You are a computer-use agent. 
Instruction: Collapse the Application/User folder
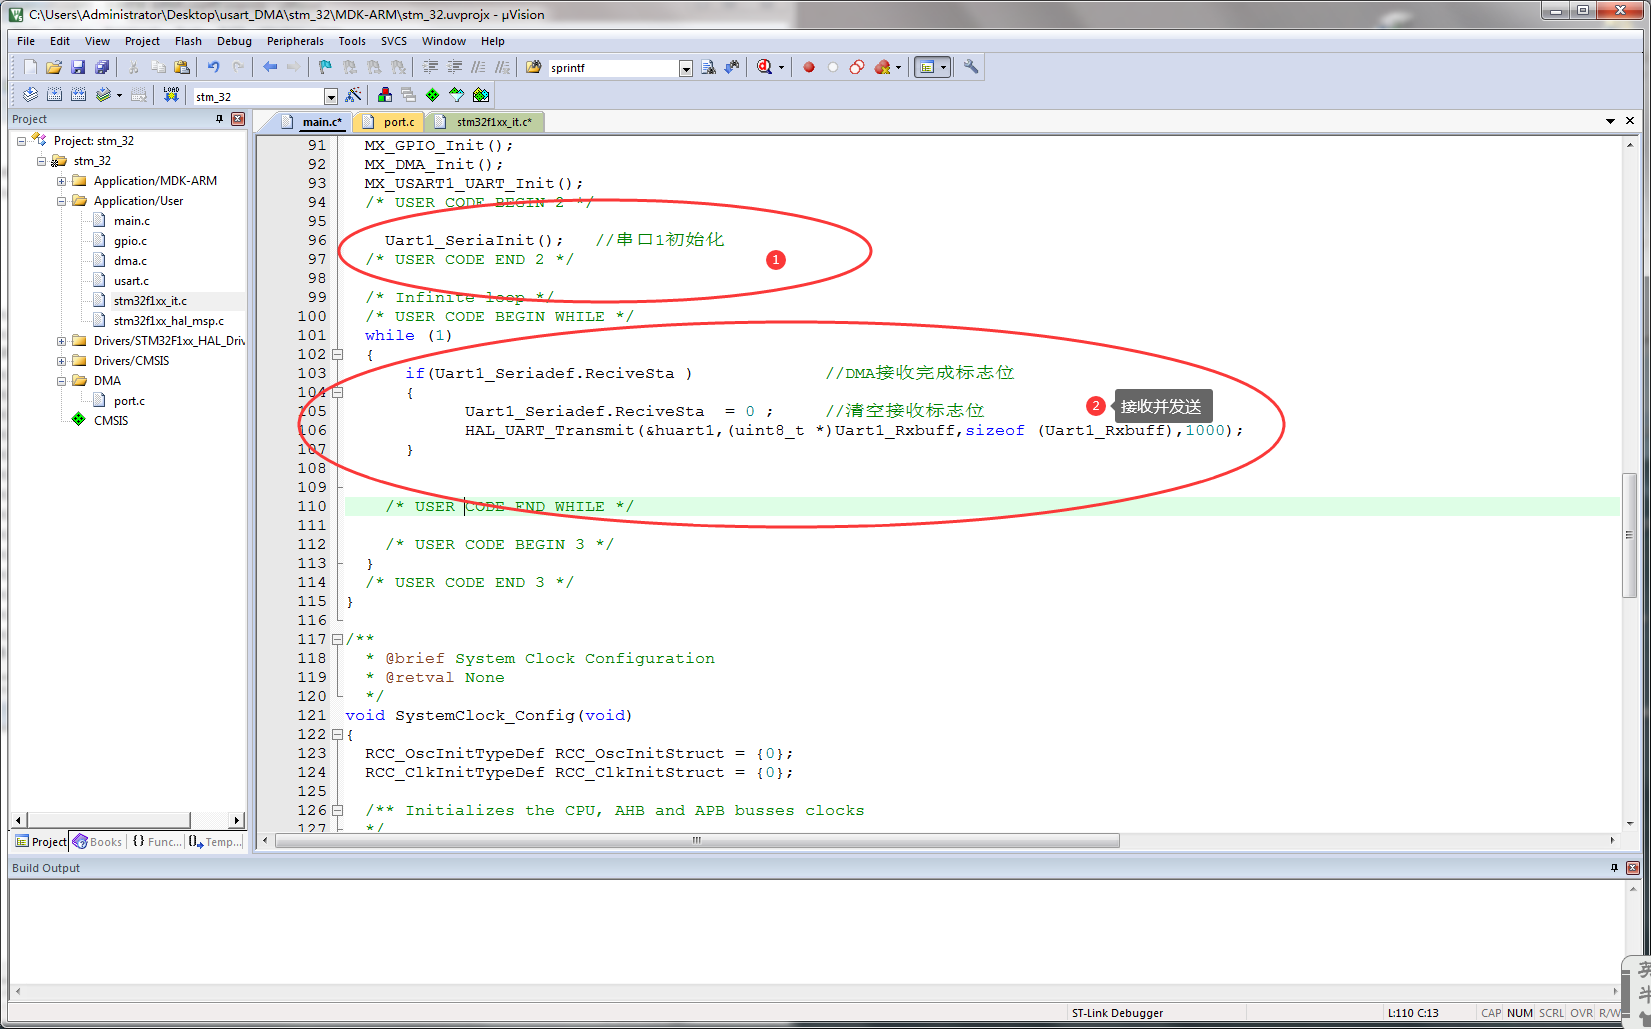point(62,201)
